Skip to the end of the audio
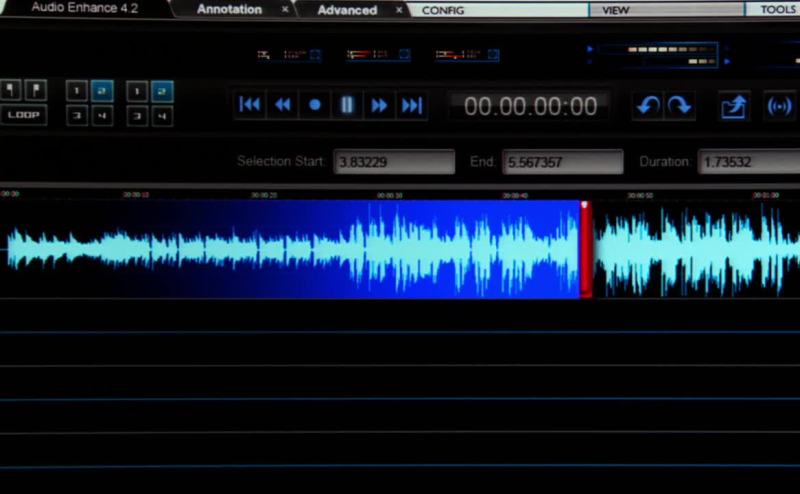 411,105
